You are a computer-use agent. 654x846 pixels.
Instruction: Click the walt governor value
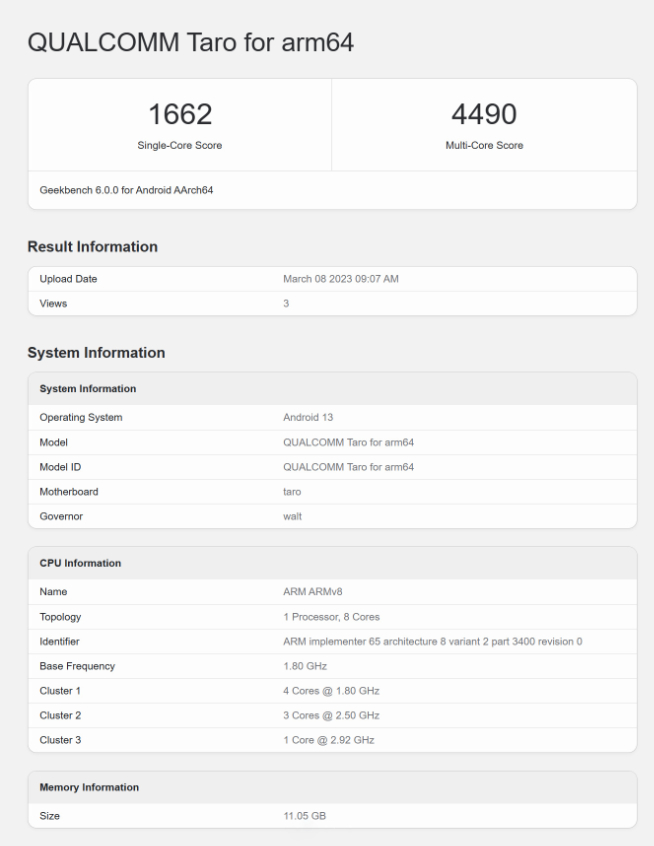[x=294, y=517]
